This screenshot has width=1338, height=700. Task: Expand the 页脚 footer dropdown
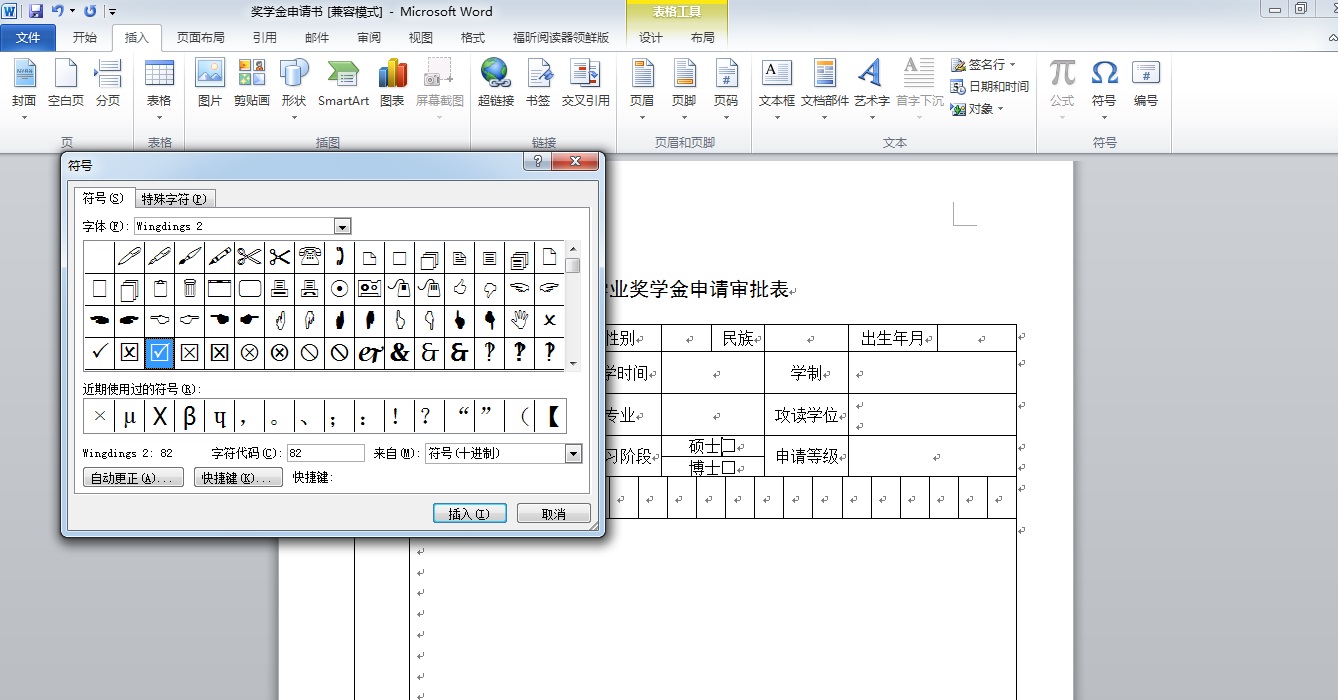684,118
